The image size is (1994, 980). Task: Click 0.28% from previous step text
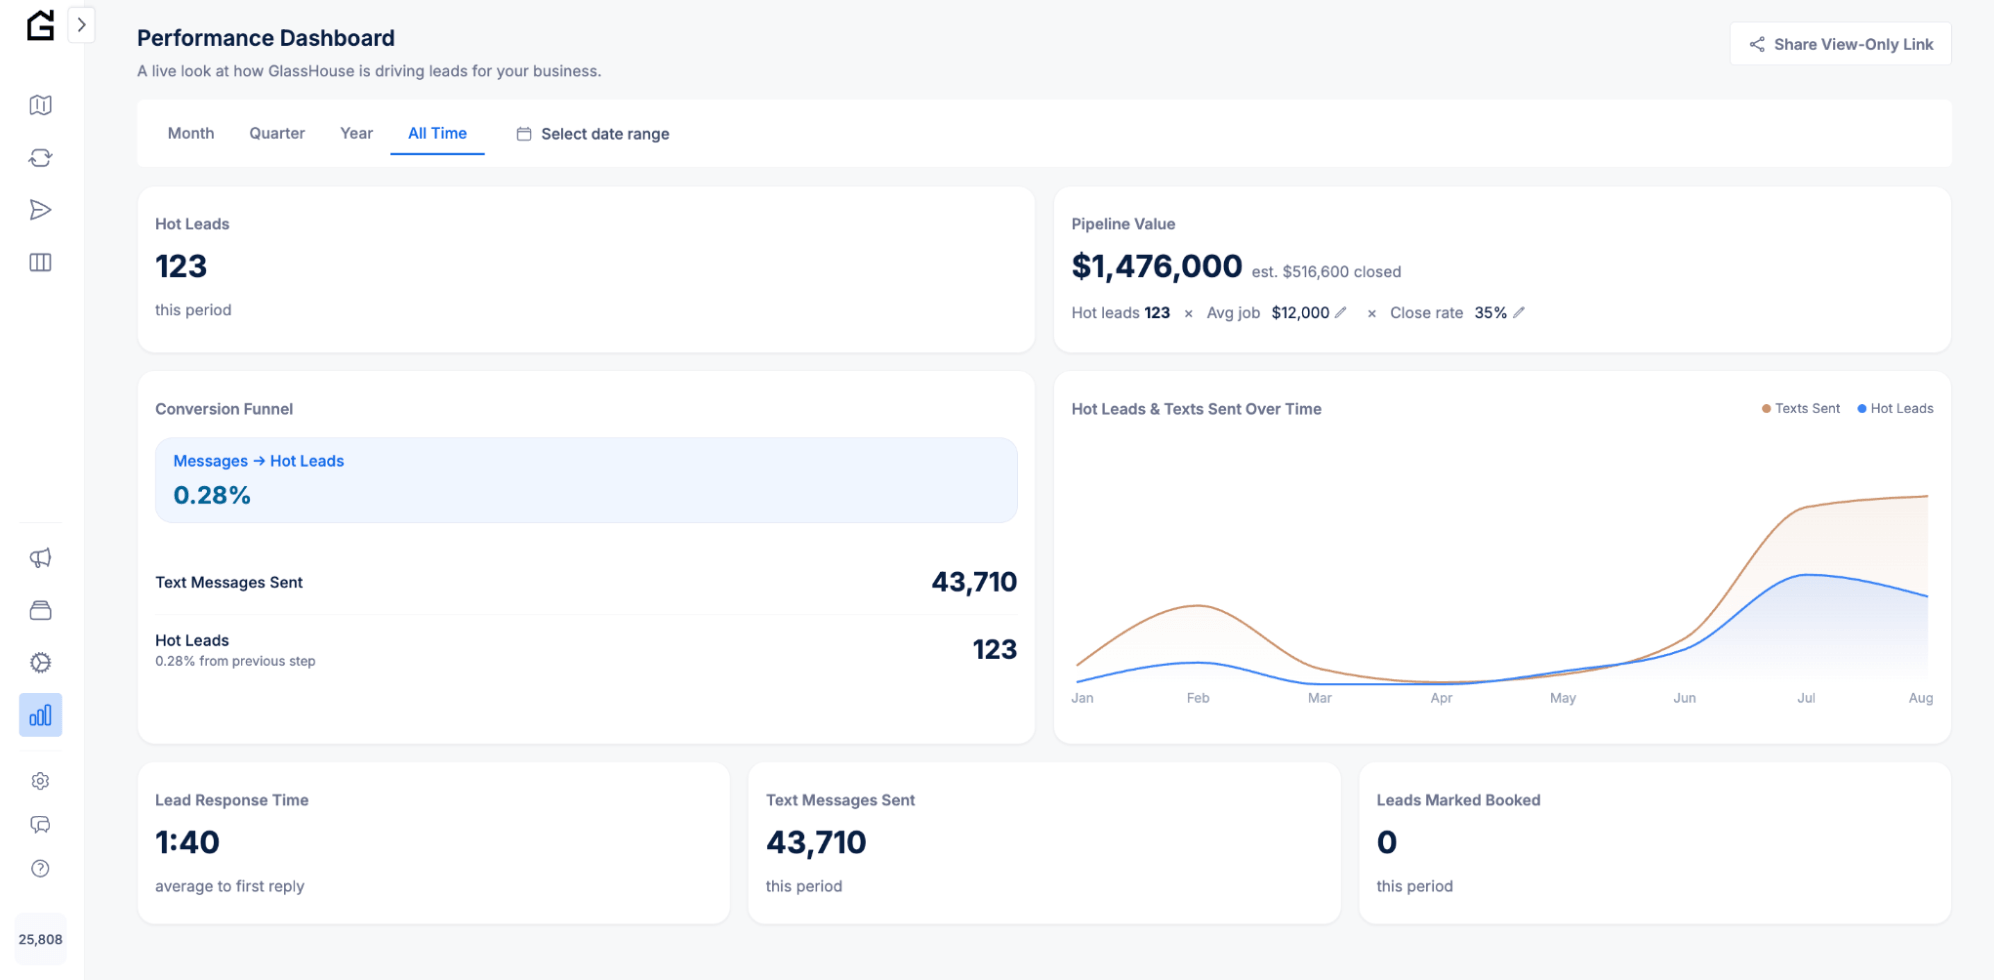[235, 661]
